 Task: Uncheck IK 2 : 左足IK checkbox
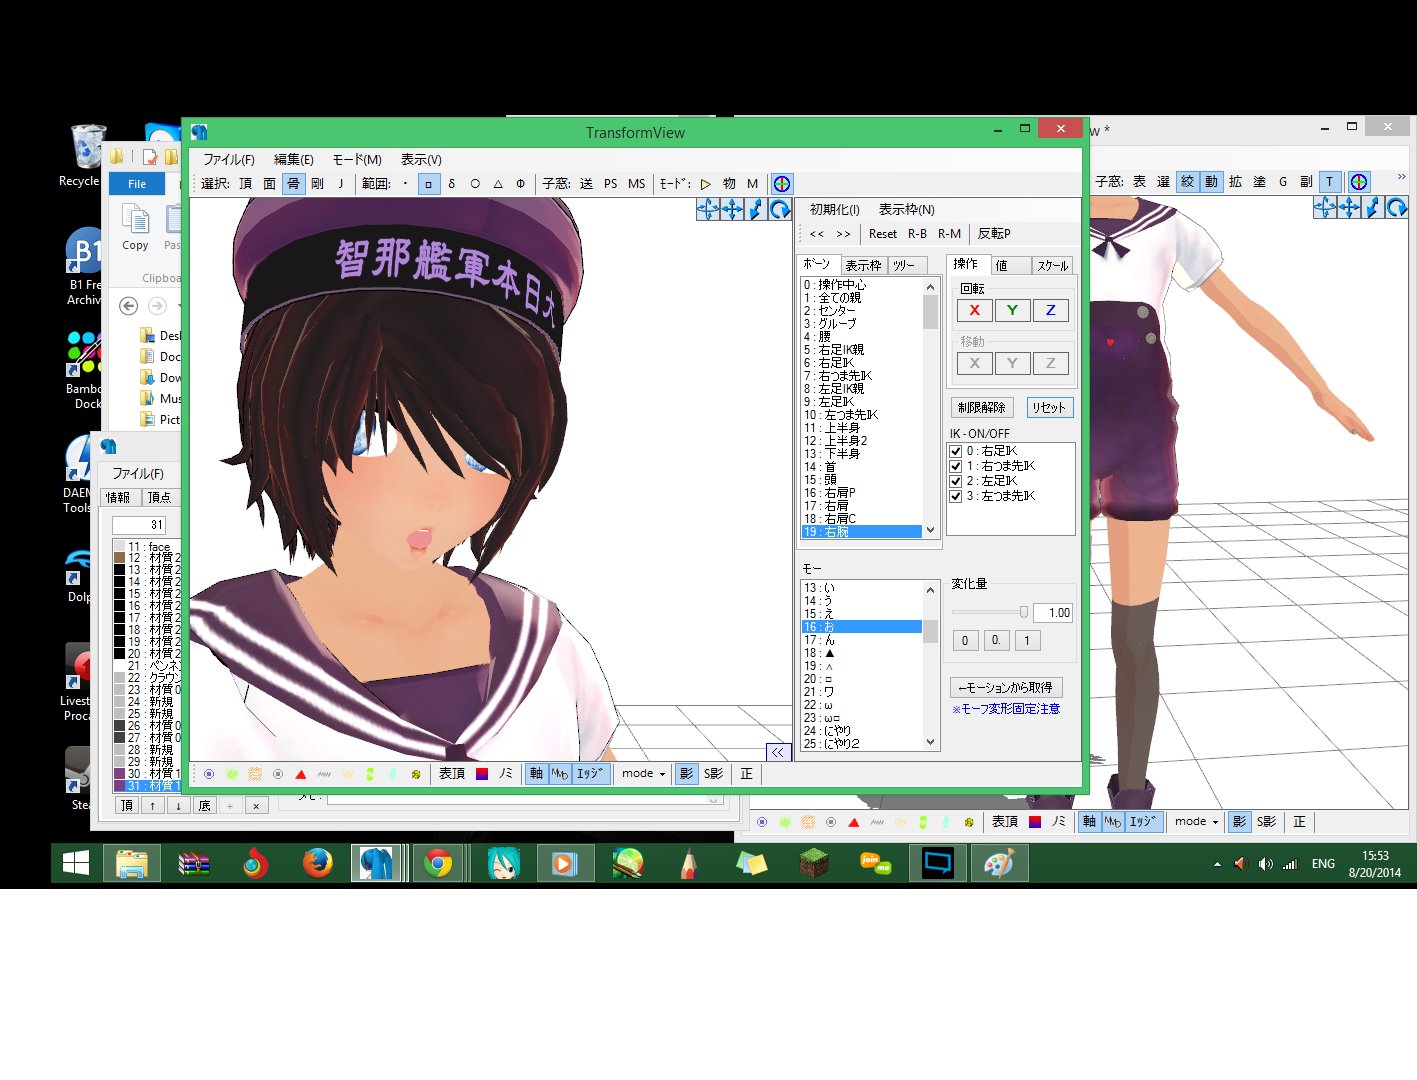click(x=956, y=481)
